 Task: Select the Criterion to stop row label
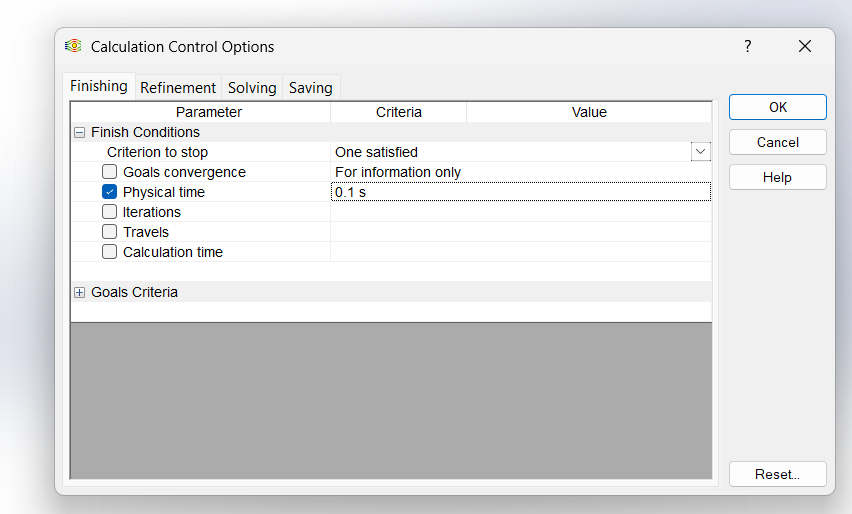(x=157, y=152)
